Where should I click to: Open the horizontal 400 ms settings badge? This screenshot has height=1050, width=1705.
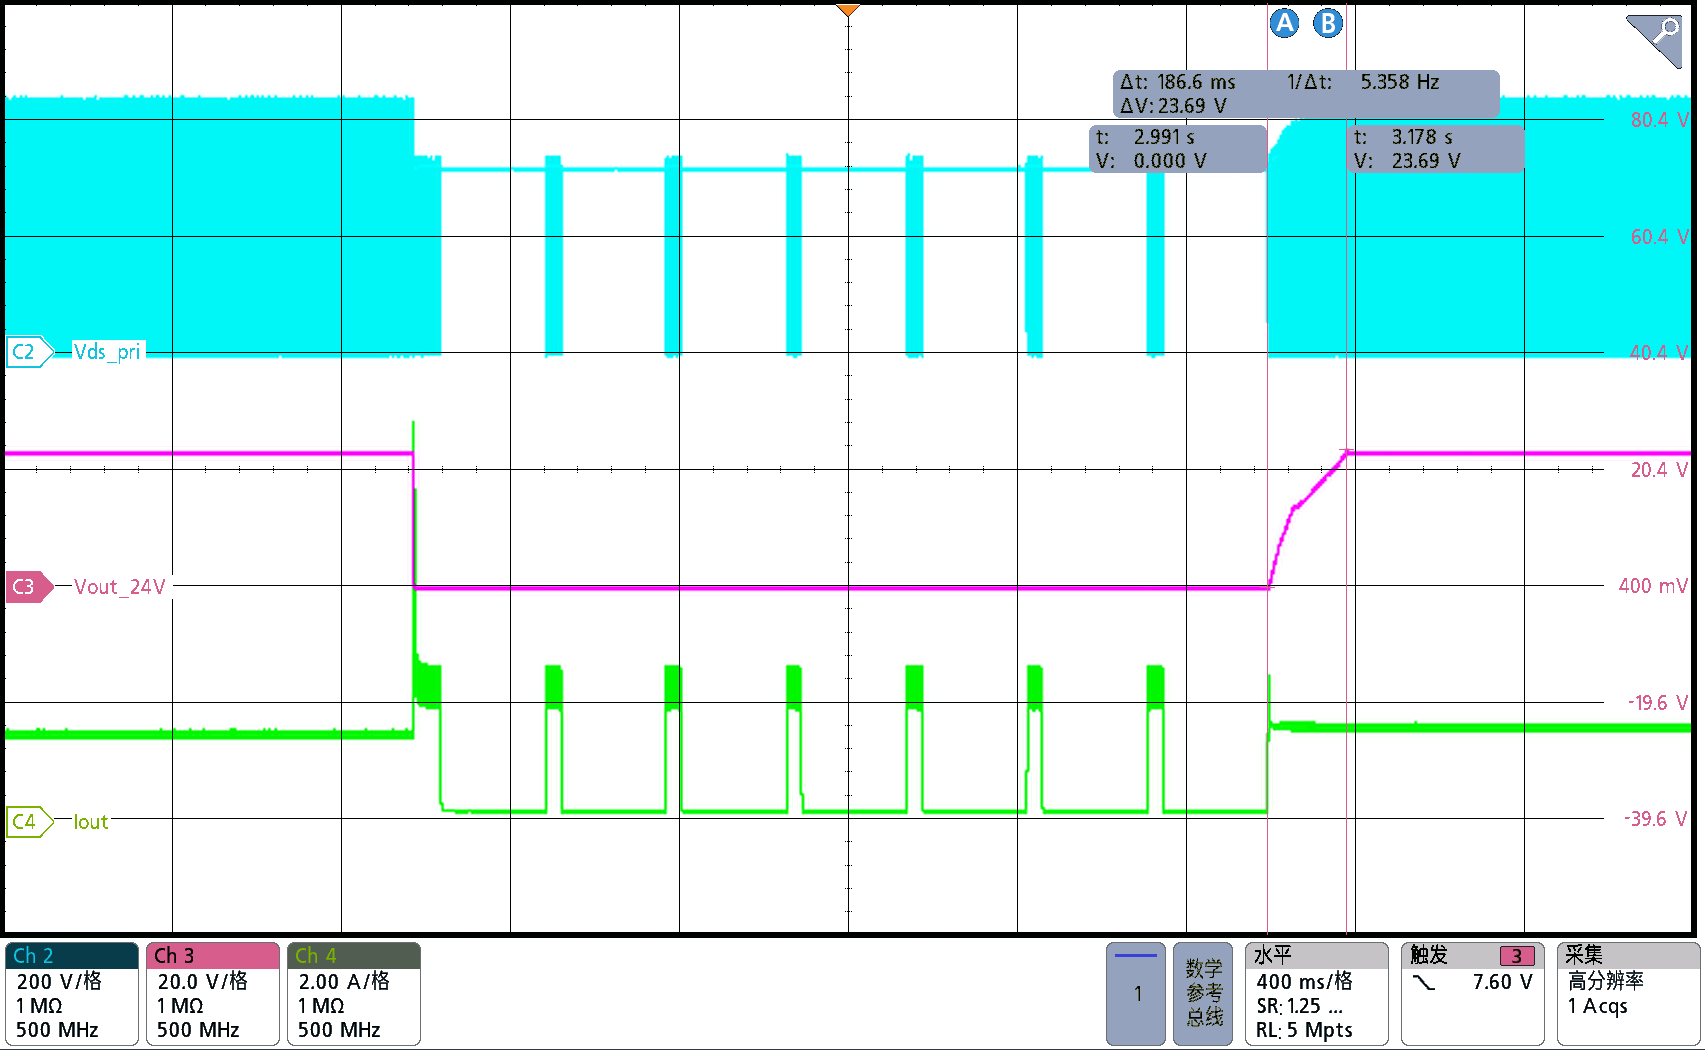[x=1316, y=994]
